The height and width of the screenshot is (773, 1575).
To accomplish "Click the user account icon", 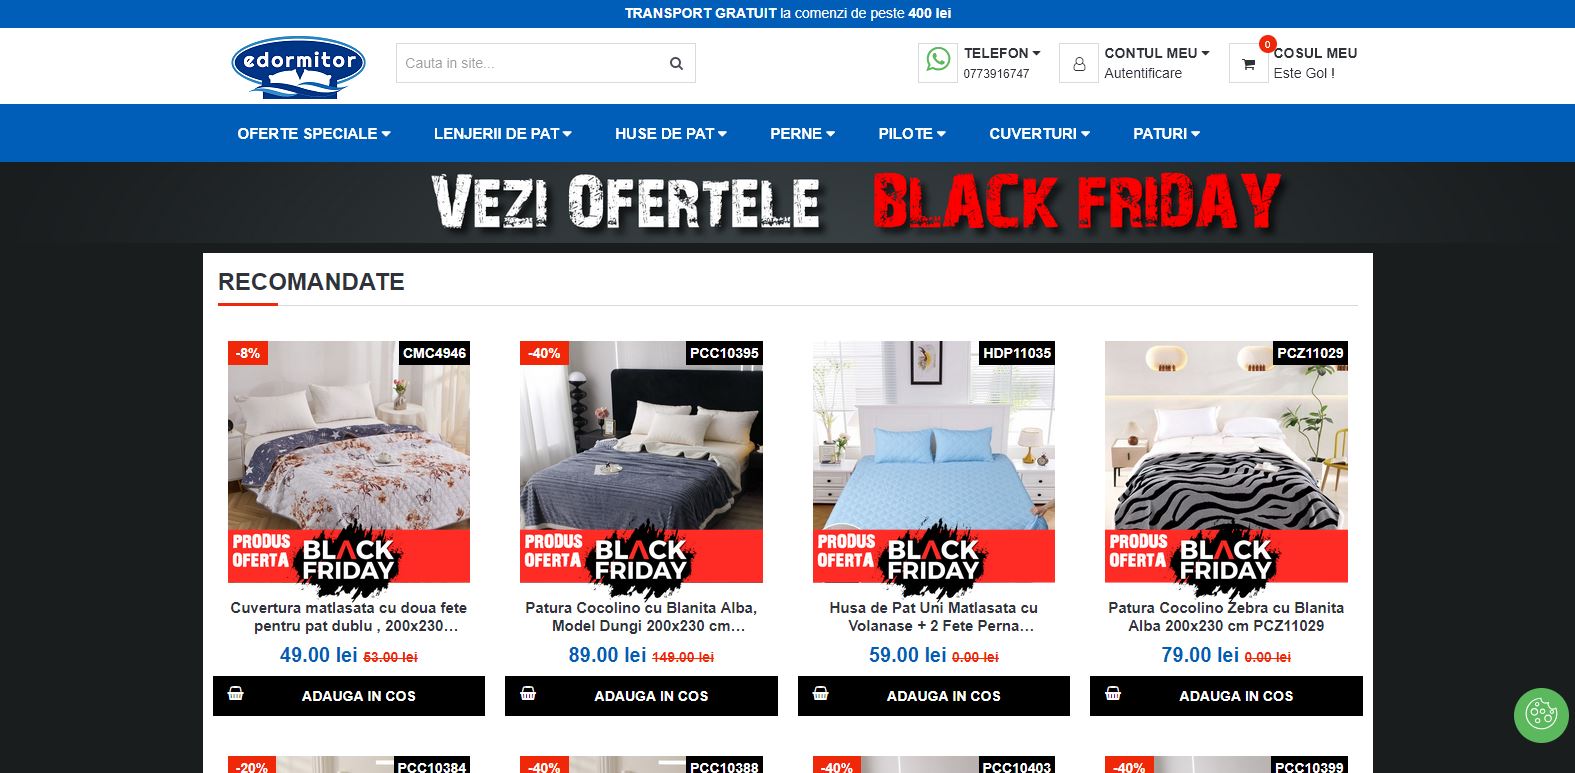I will tap(1079, 63).
